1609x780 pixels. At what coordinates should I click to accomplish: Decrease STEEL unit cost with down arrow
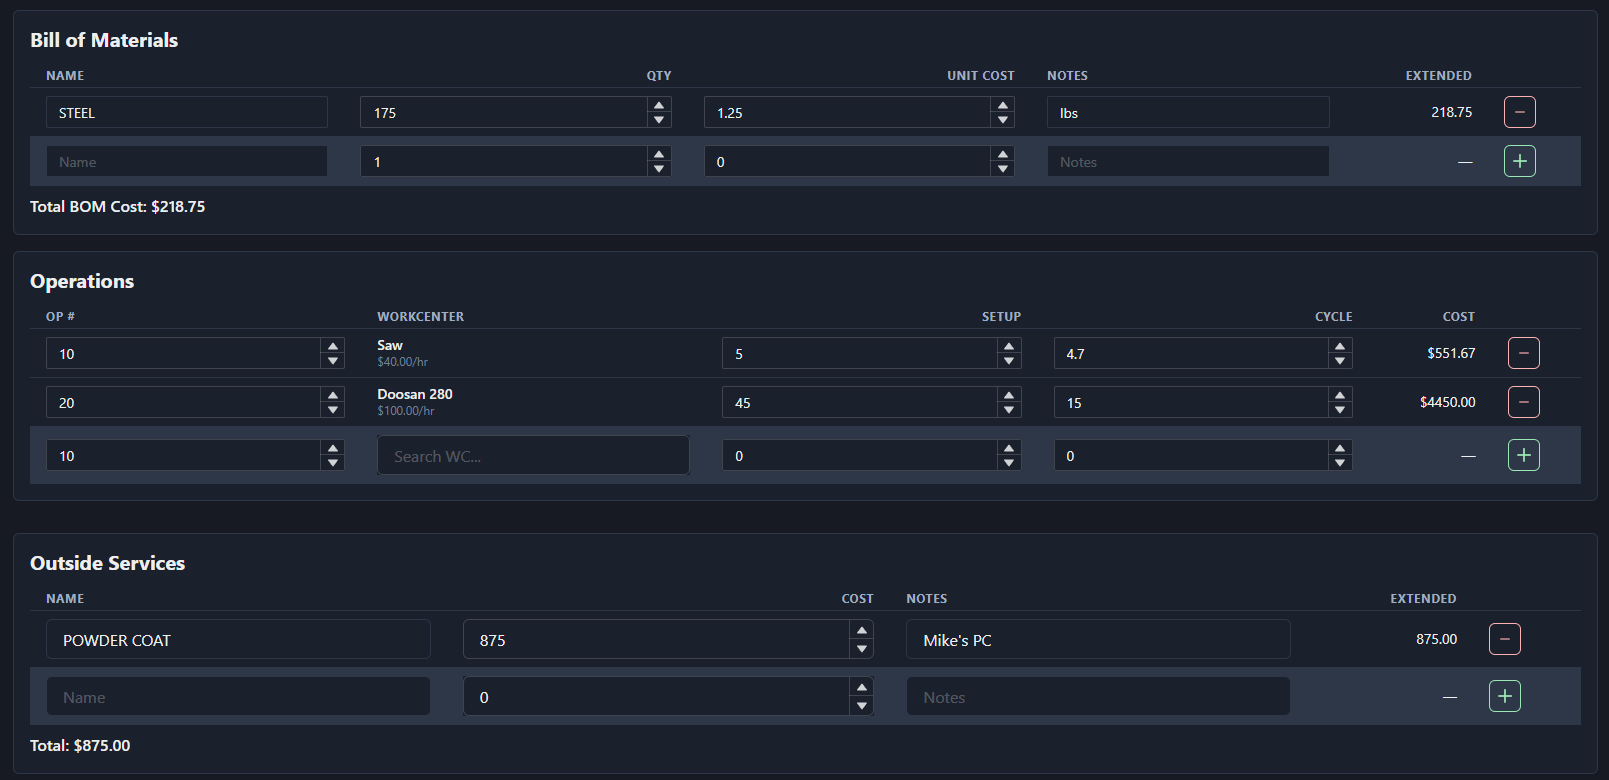pos(1002,120)
